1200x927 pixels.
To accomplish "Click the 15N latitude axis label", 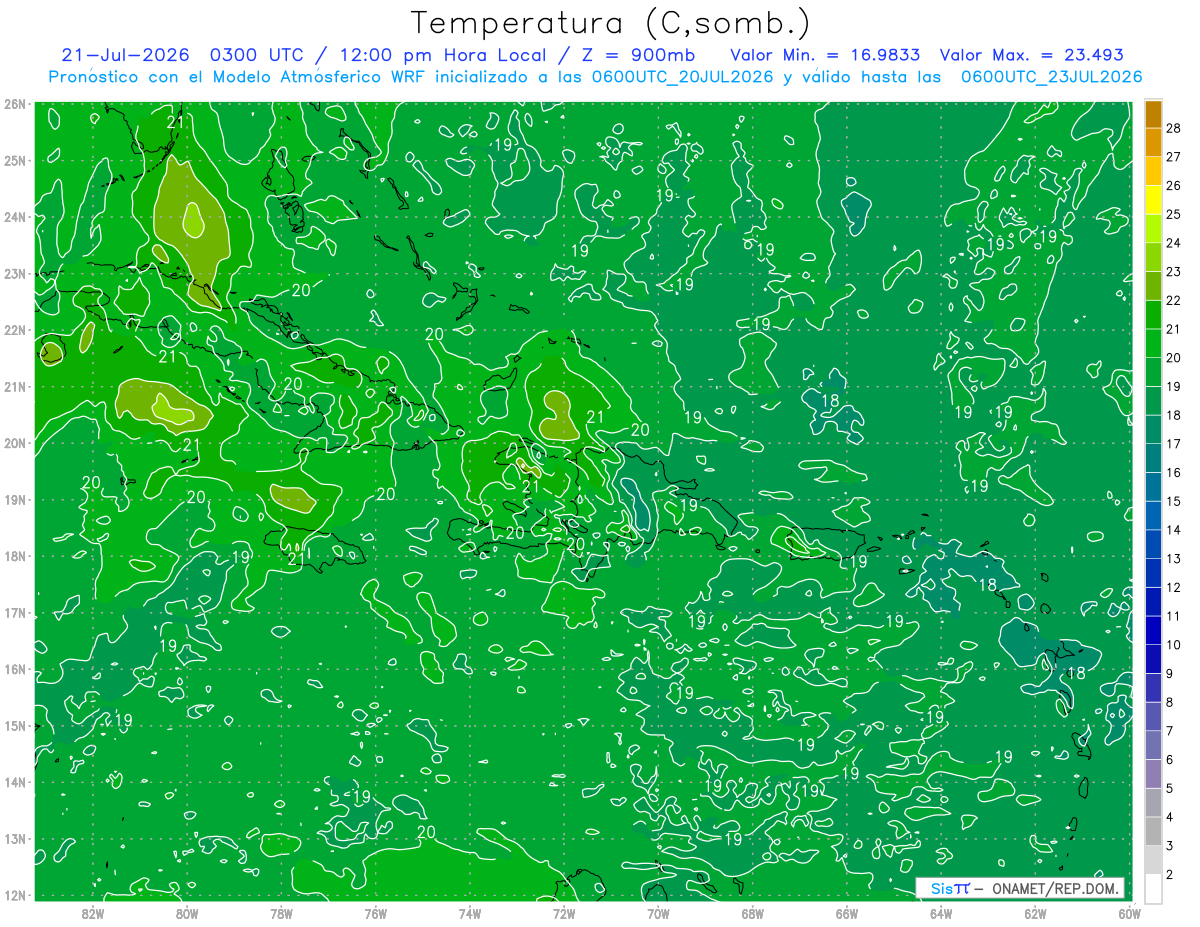I will point(14,725).
